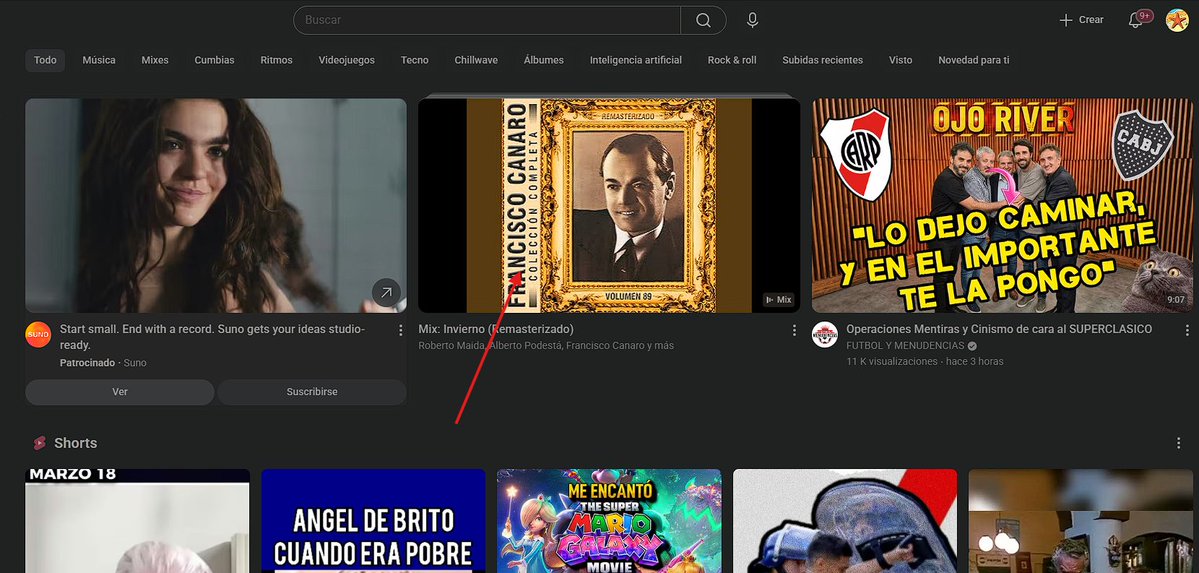Click the Mix badge on Canaro thumbnail
The image size is (1199, 573).
point(778,300)
